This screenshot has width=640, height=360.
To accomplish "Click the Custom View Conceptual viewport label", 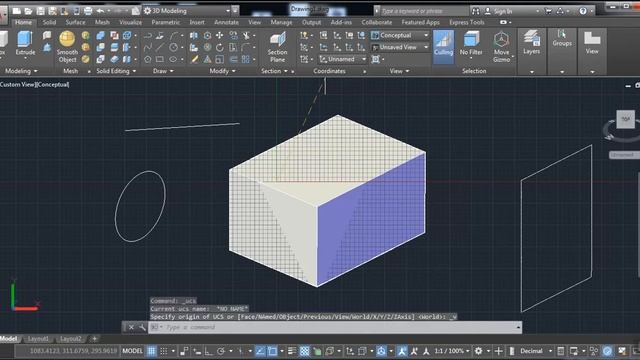I will (x=35, y=84).
